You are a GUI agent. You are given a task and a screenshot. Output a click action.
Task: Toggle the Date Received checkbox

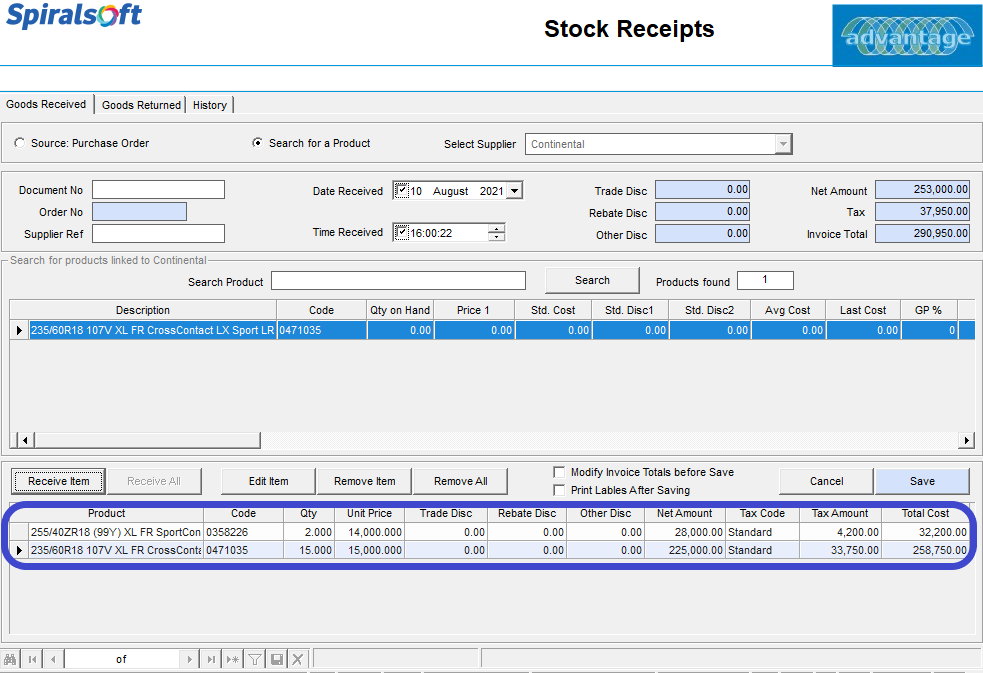402,190
